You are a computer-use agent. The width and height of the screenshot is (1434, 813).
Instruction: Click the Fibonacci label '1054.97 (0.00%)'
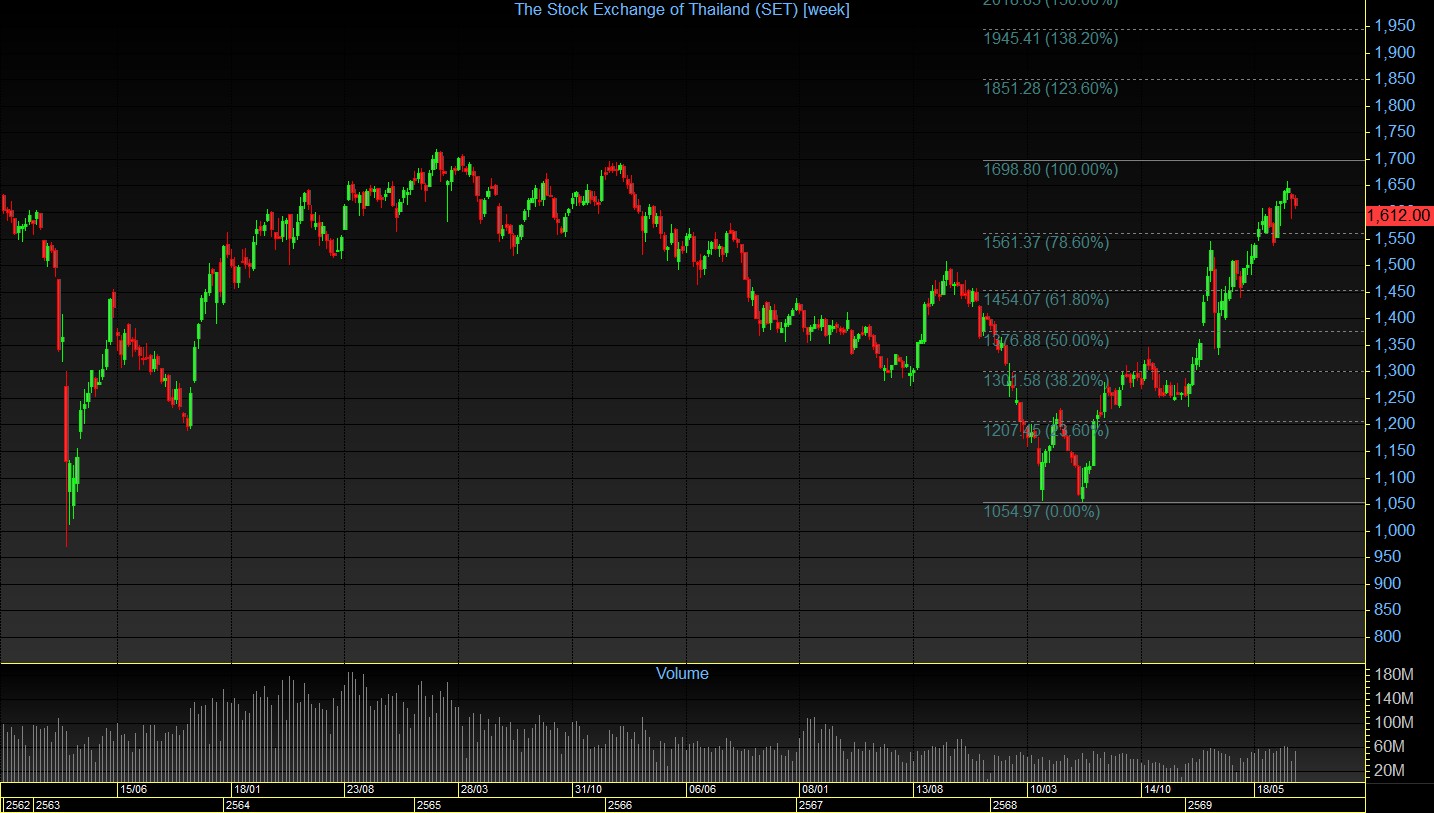[1041, 512]
